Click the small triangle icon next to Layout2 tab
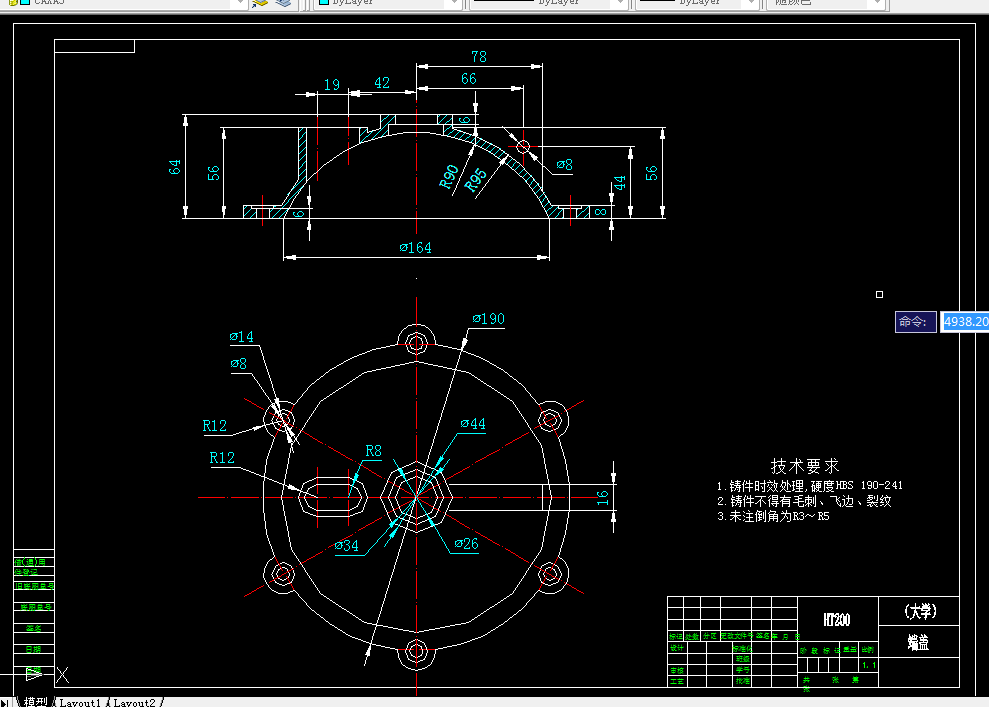The image size is (989, 707). pyautogui.click(x=163, y=703)
